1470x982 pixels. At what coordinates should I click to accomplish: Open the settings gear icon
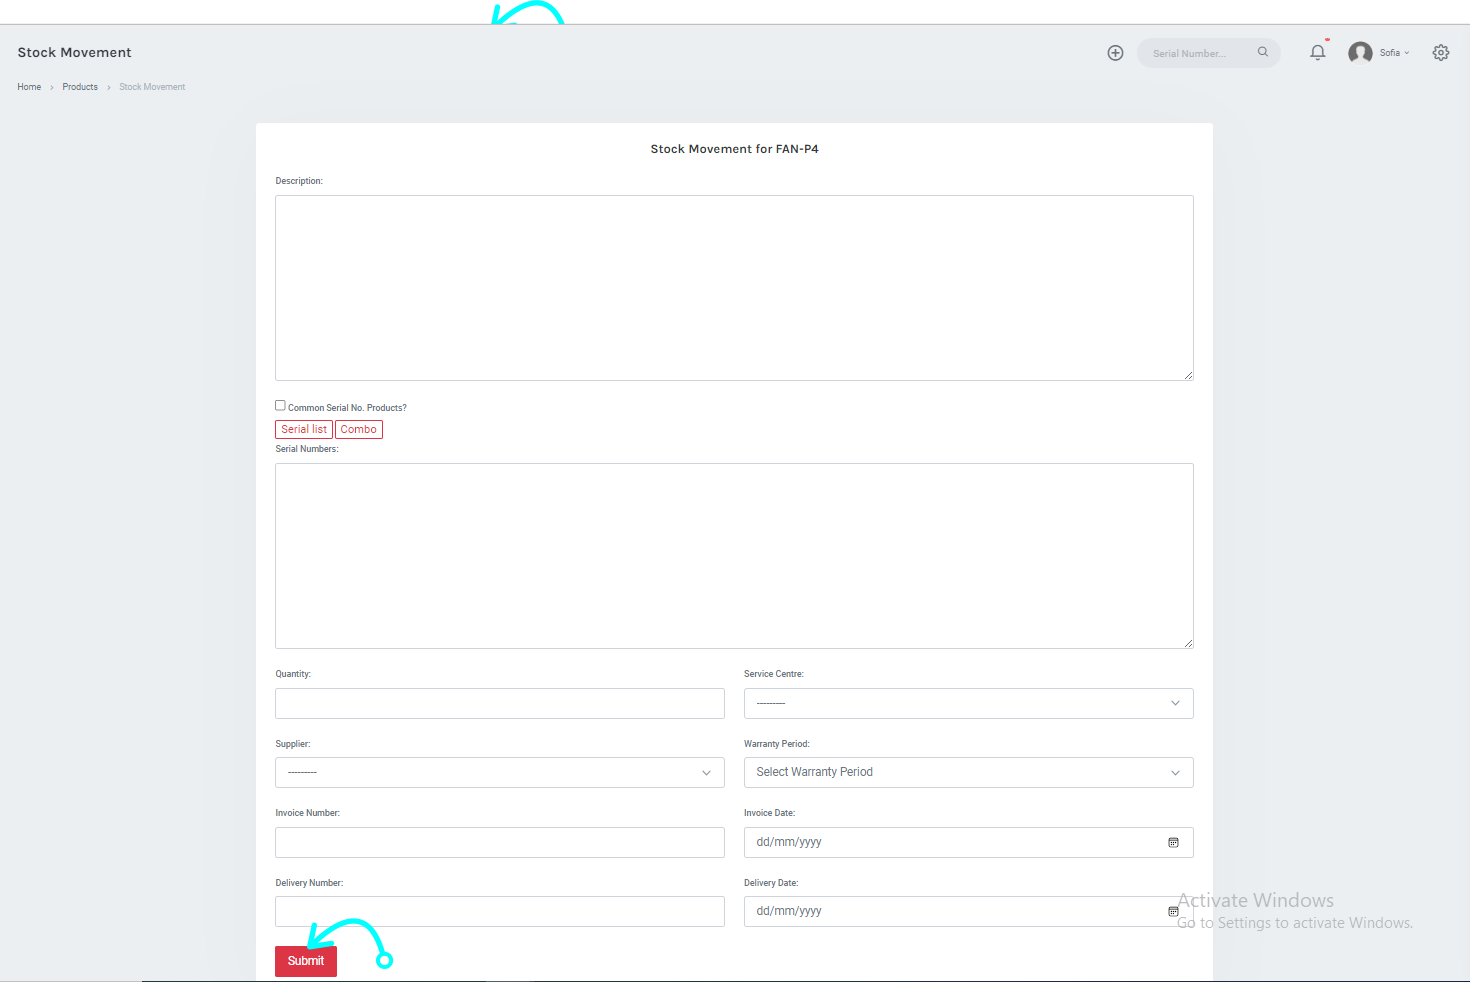point(1440,53)
